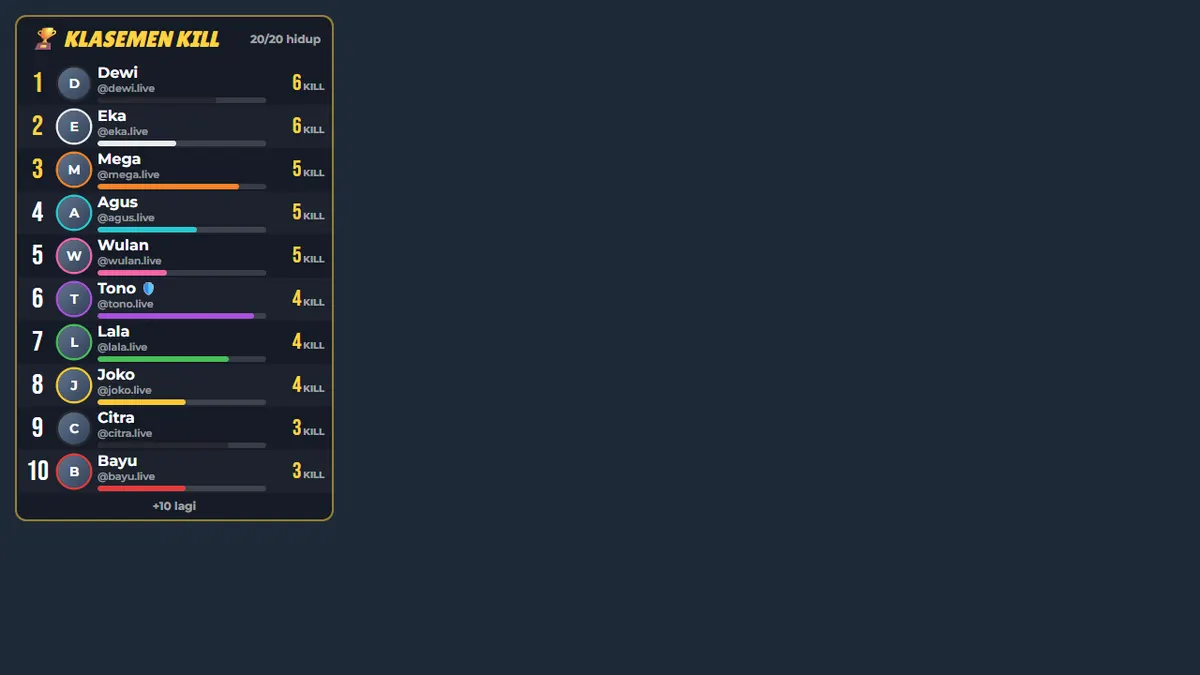The image size is (1200, 675).
Task: Click Eka's "6 KILL" score
Action: [308, 126]
